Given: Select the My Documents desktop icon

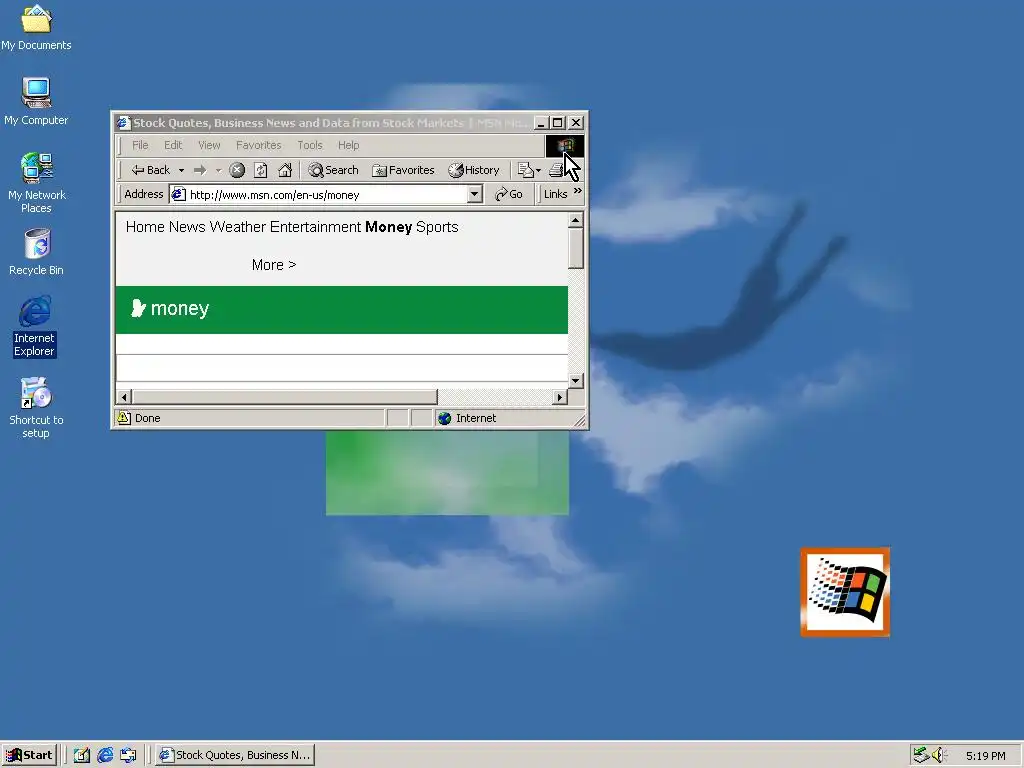Looking at the screenshot, I should pos(36,28).
